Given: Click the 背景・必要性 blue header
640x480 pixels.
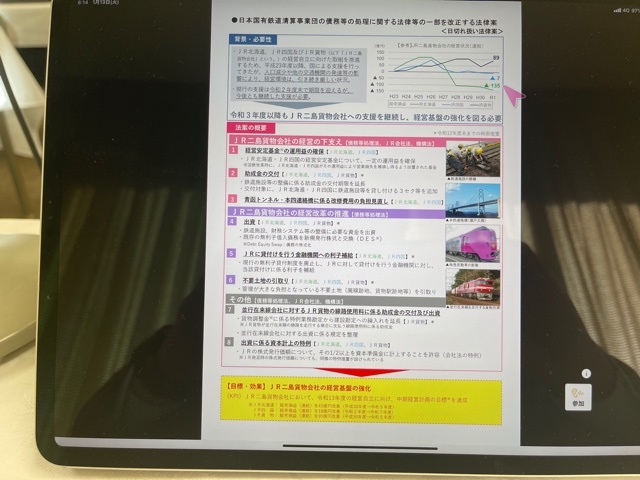Looking at the screenshot, I should [x=253, y=40].
